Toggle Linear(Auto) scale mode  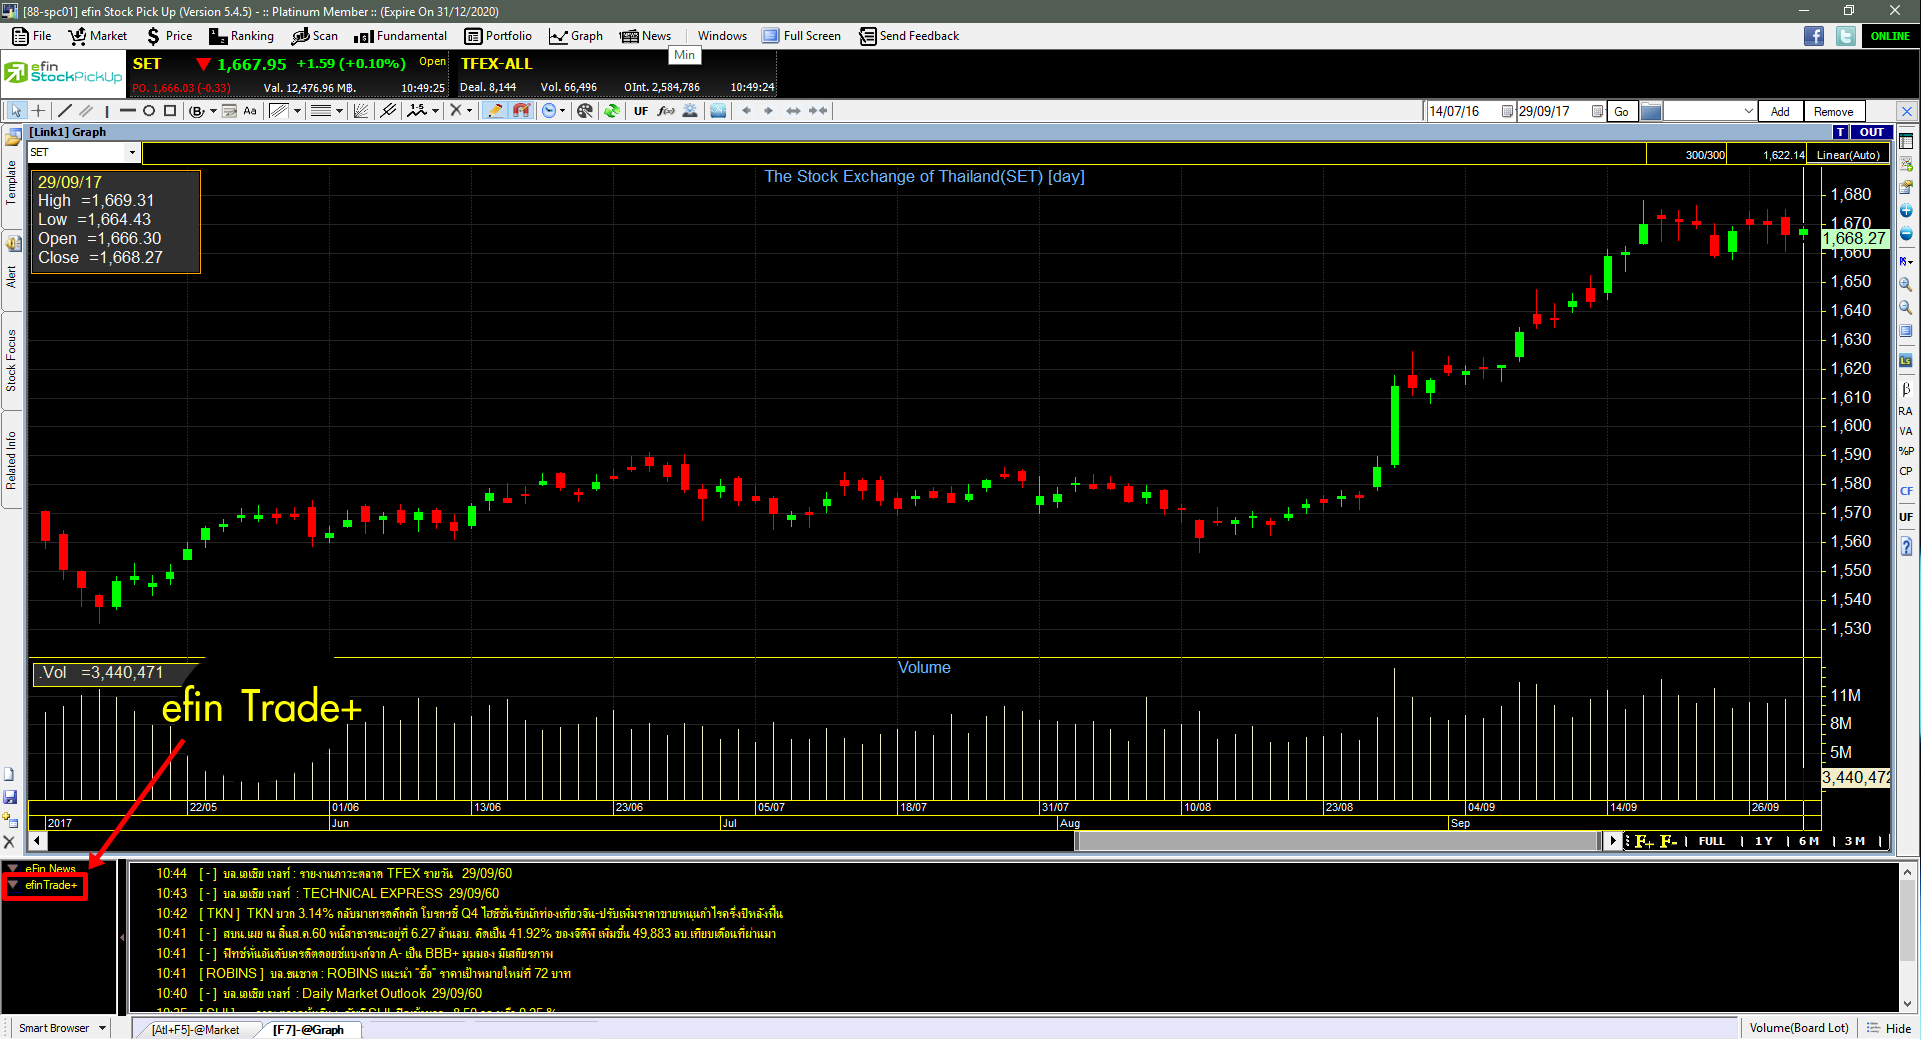1848,155
